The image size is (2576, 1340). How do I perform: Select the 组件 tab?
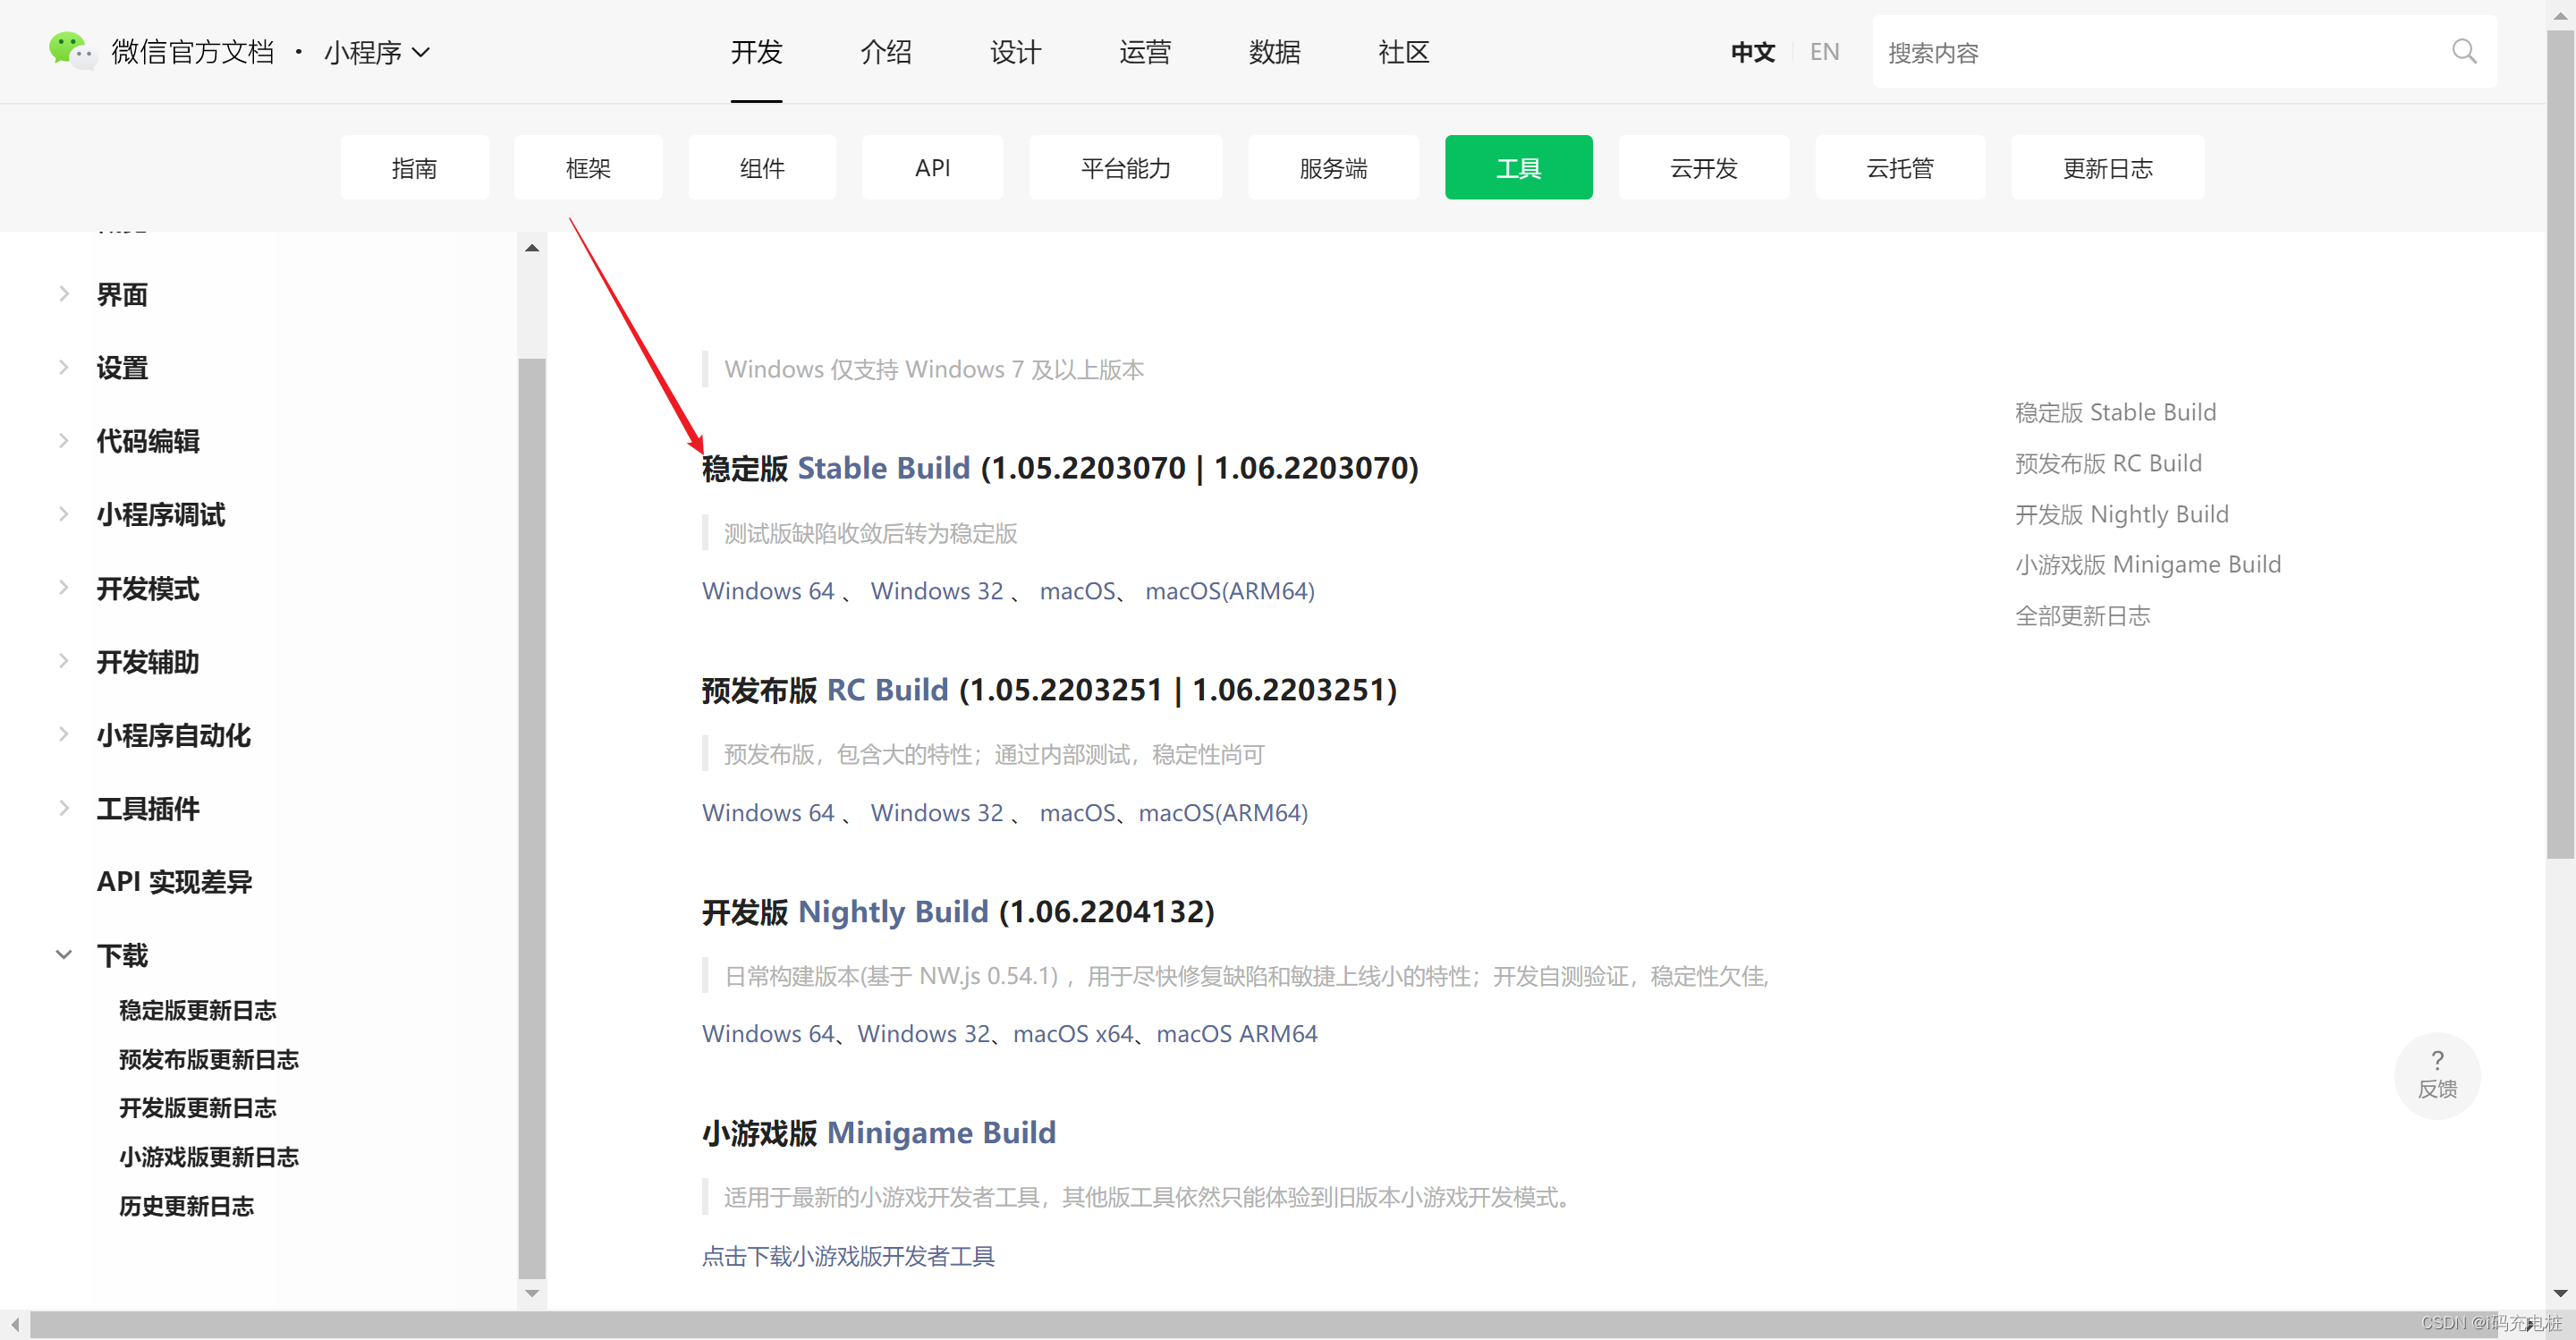click(762, 167)
